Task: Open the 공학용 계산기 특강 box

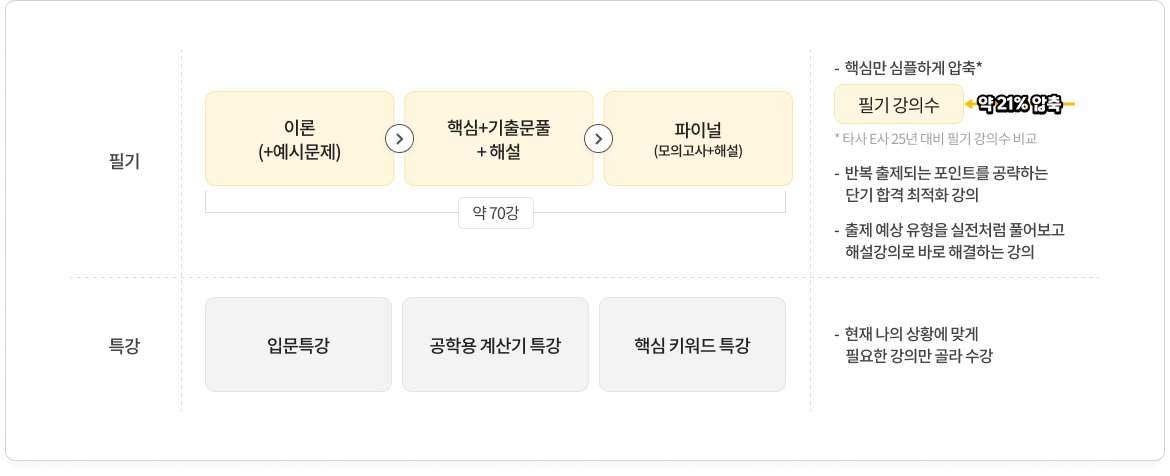Action: tap(495, 345)
